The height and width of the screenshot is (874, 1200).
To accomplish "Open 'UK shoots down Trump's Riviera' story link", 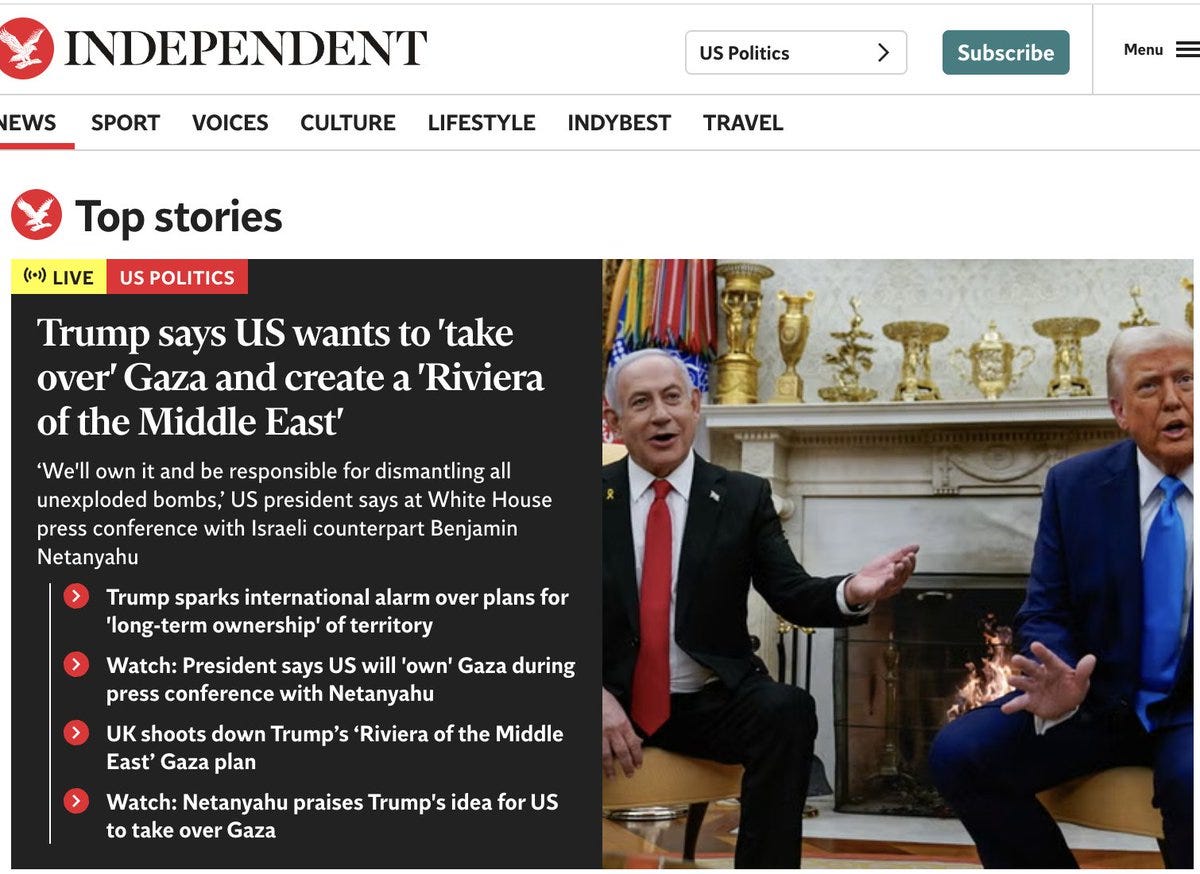I will 335,747.
